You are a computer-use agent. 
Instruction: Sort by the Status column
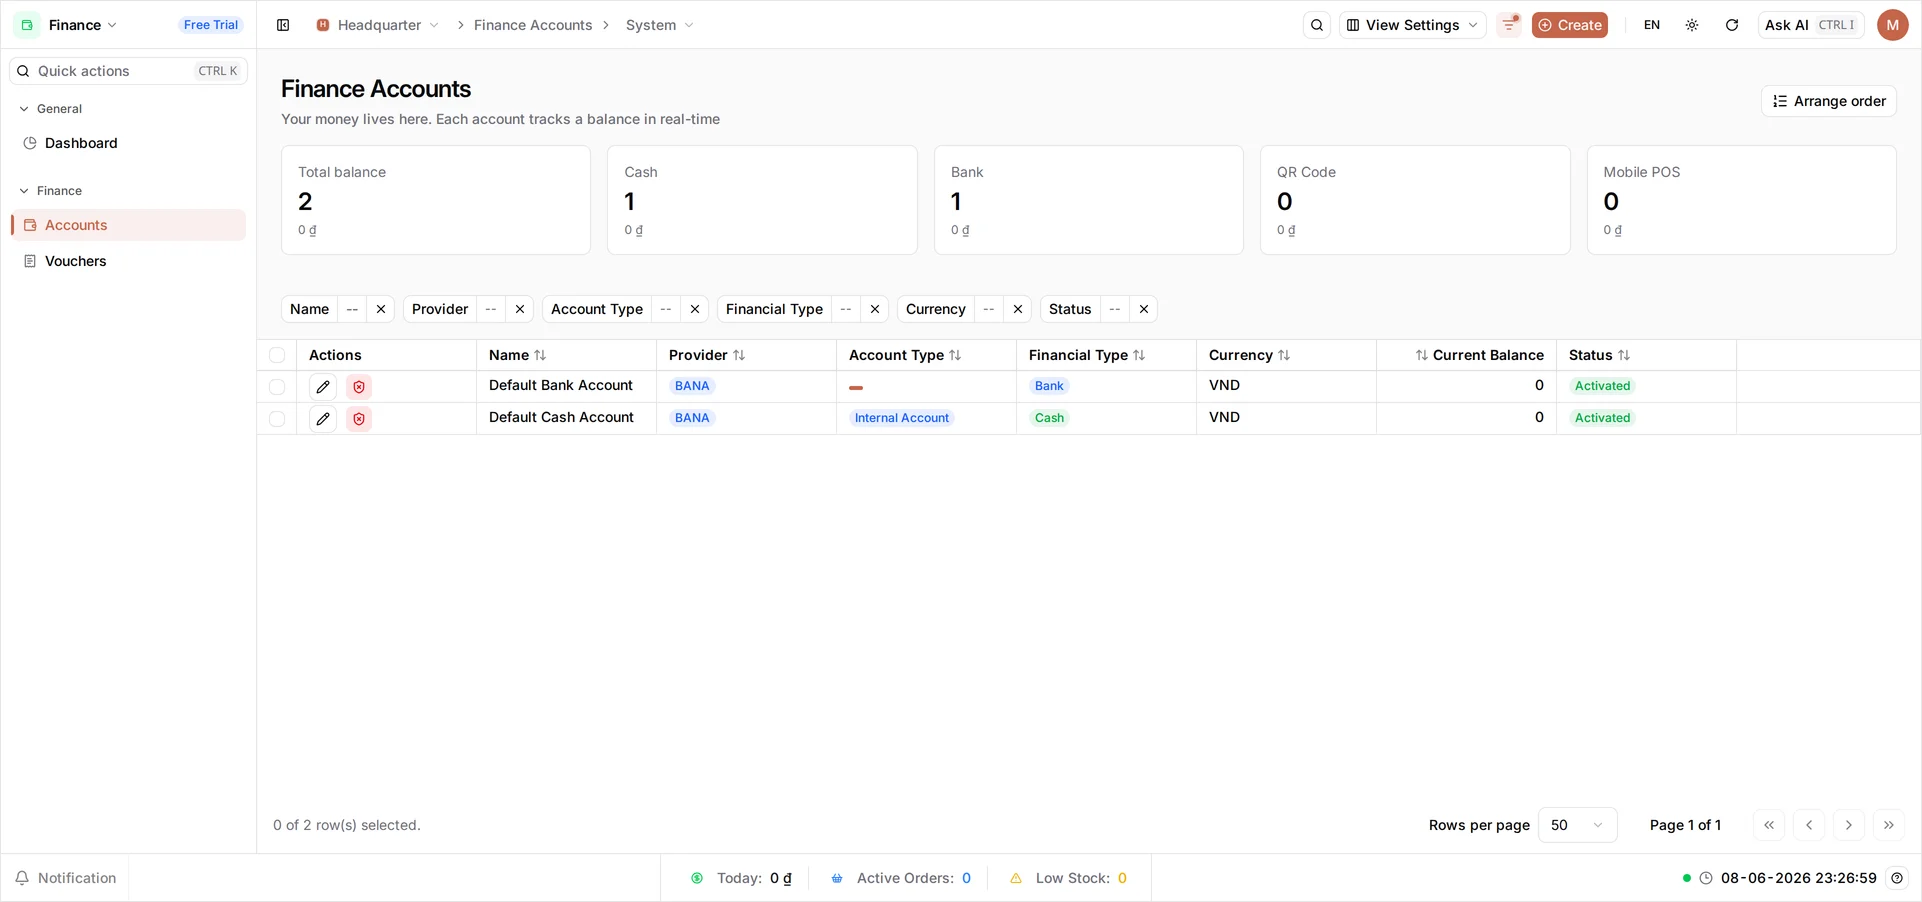(1599, 355)
